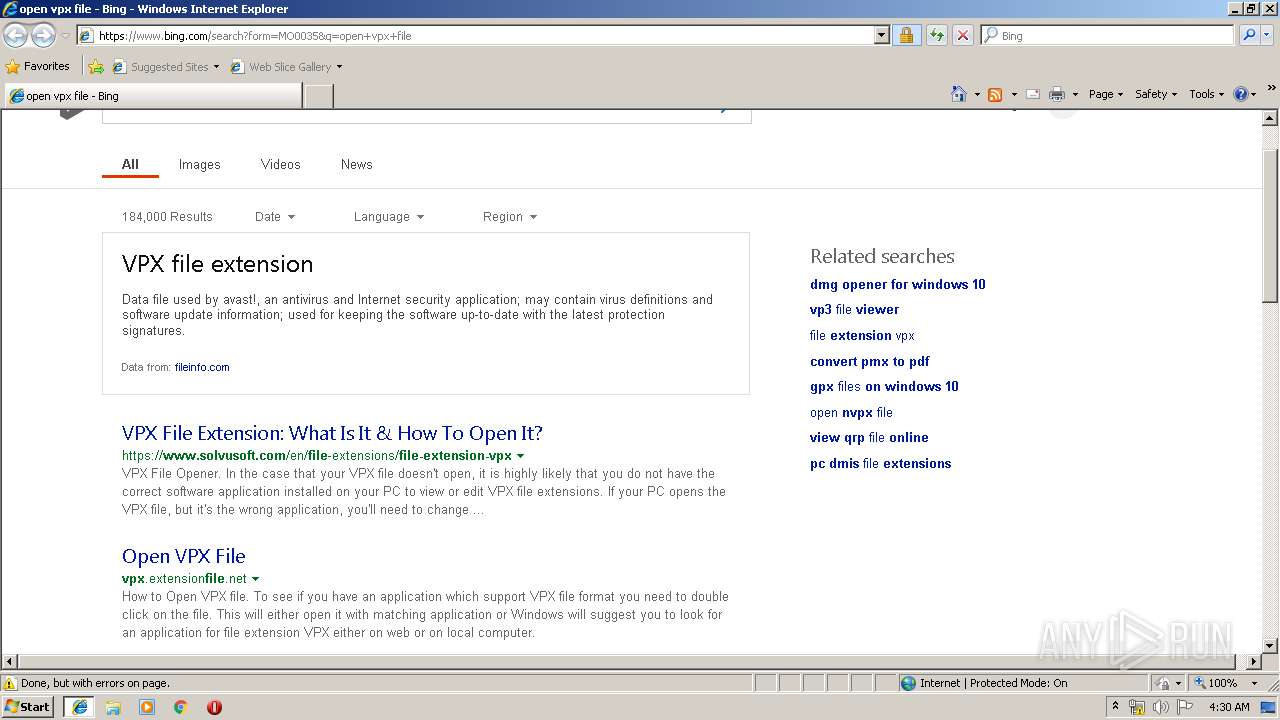Screen dimensions: 1280x720
Task: Open the Page menu
Action: 1106,94
